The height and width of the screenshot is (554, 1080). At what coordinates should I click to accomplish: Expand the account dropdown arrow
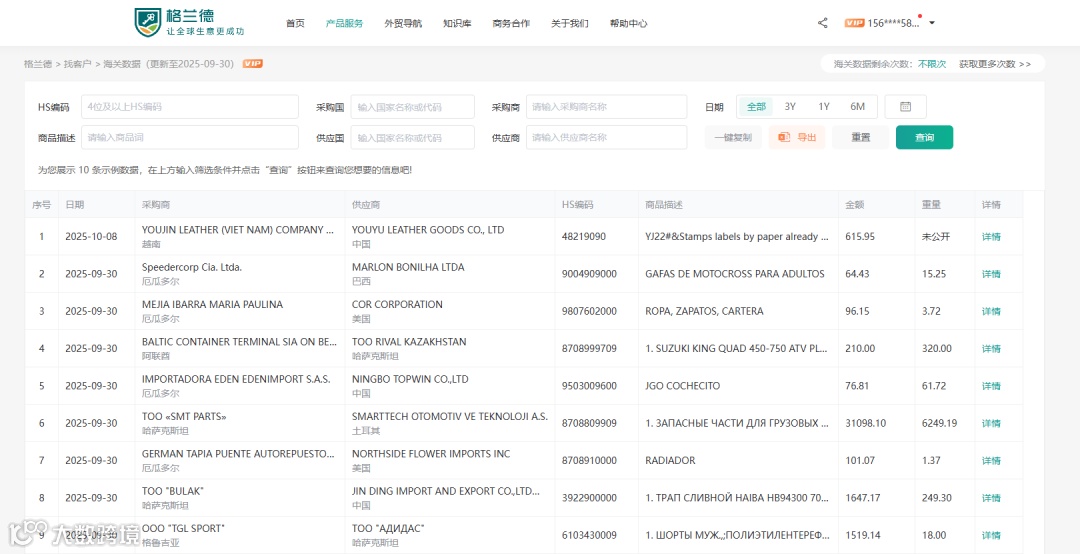tap(932, 23)
